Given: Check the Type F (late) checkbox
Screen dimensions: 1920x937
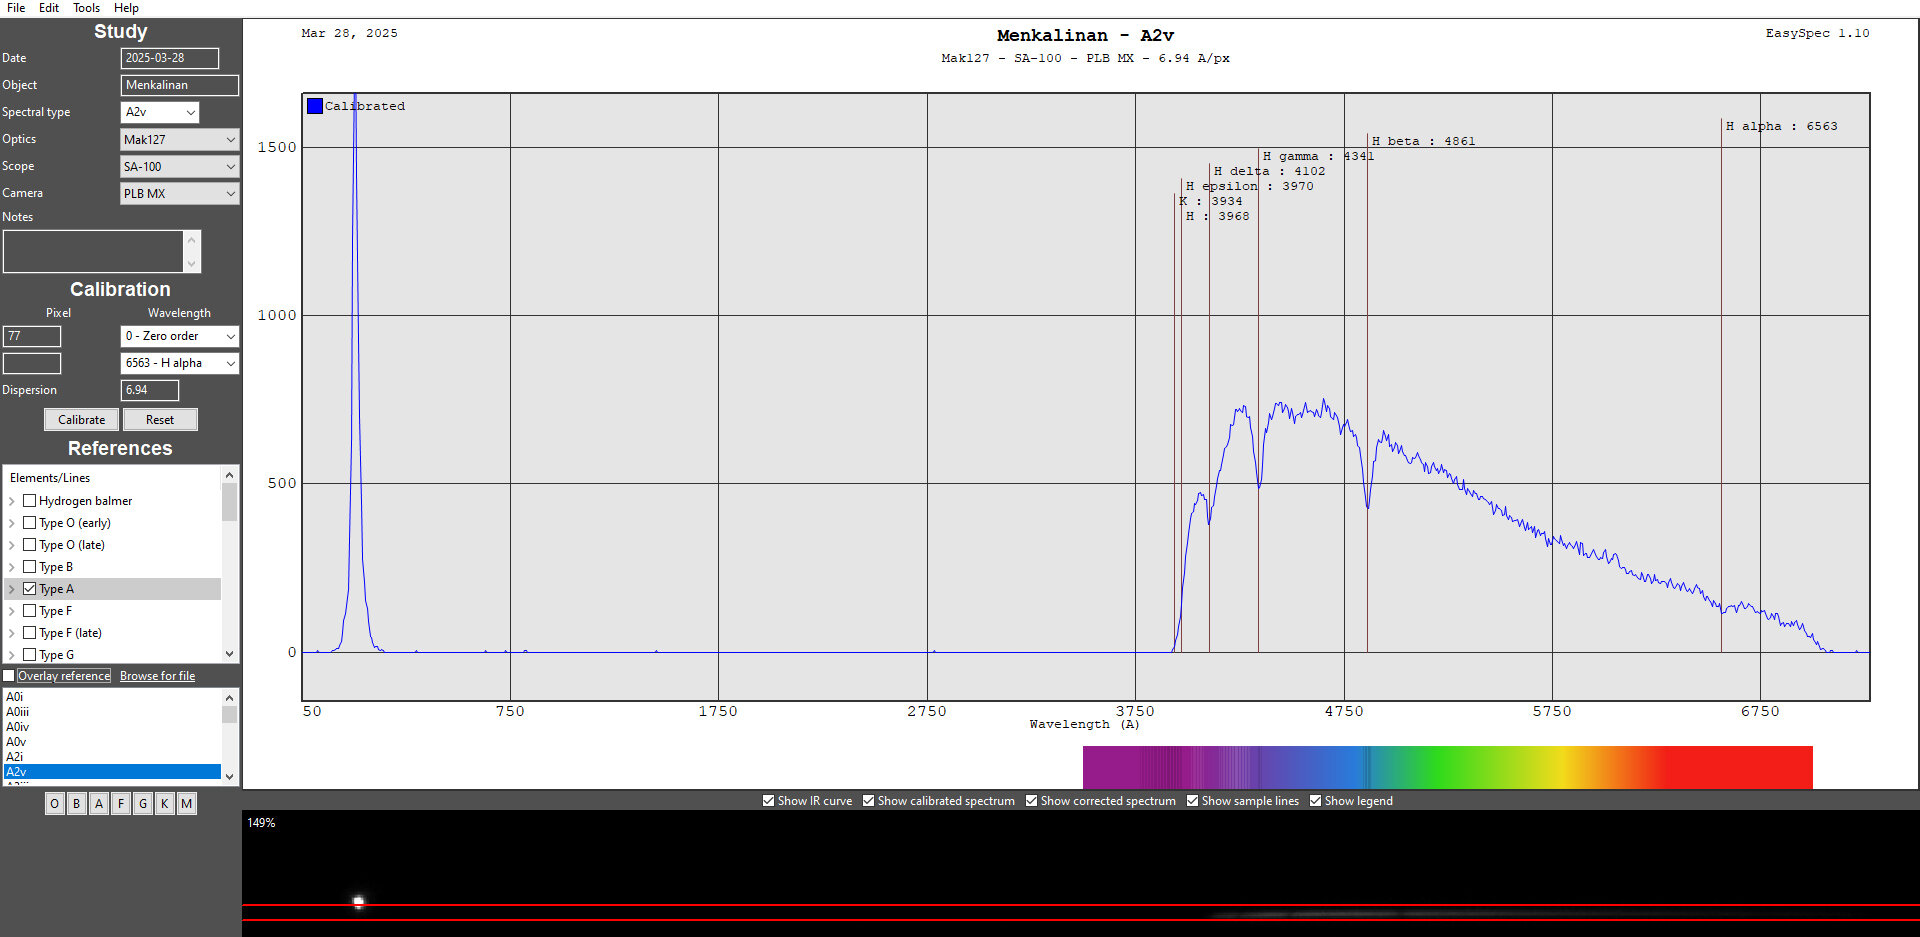Looking at the screenshot, I should click(30, 633).
